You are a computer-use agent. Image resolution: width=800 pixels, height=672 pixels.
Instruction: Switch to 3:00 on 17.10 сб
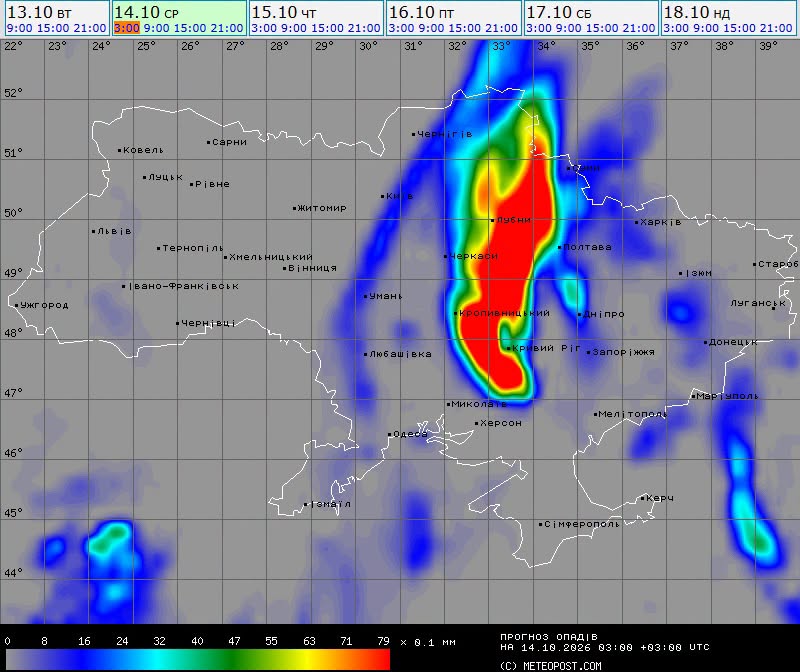point(538,28)
